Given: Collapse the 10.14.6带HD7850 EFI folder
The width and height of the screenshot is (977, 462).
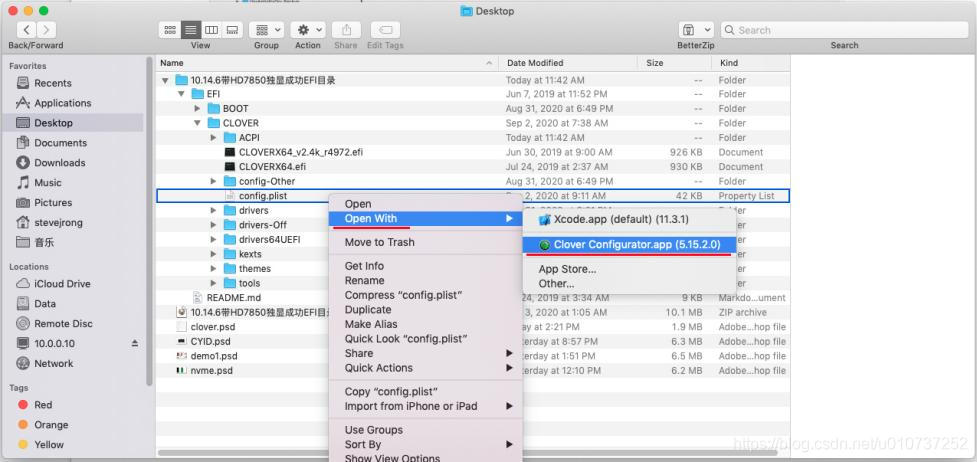Looking at the screenshot, I should tap(165, 80).
